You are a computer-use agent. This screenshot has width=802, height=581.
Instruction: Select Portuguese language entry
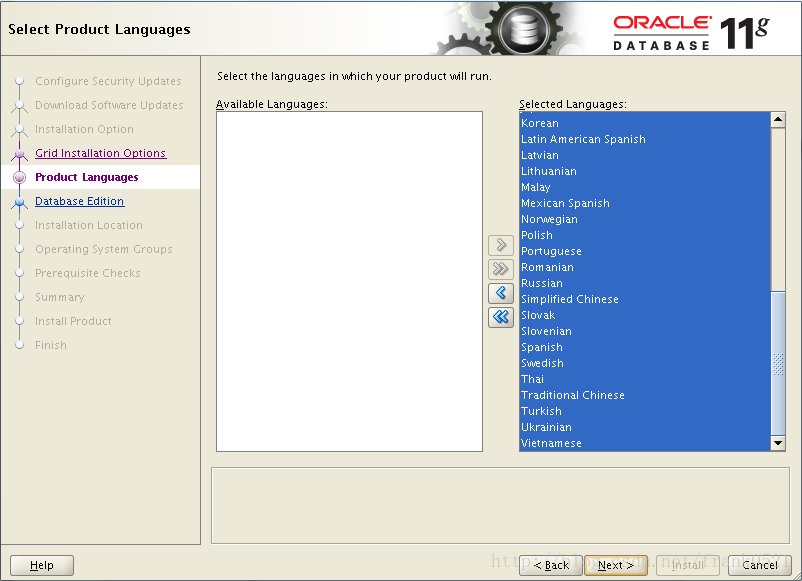click(645, 251)
